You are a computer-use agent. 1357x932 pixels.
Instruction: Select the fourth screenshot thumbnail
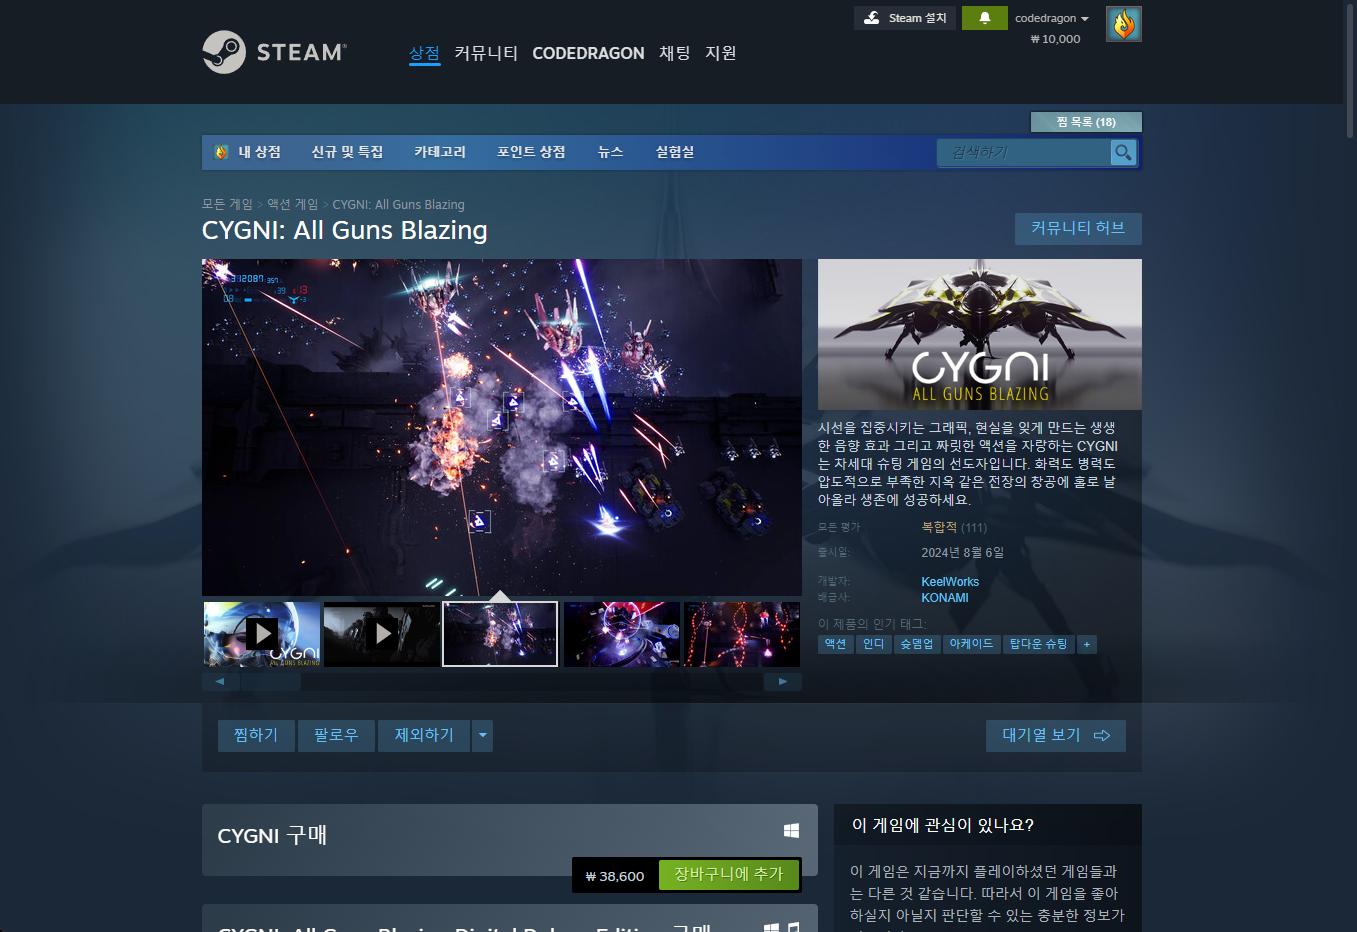[622, 634]
